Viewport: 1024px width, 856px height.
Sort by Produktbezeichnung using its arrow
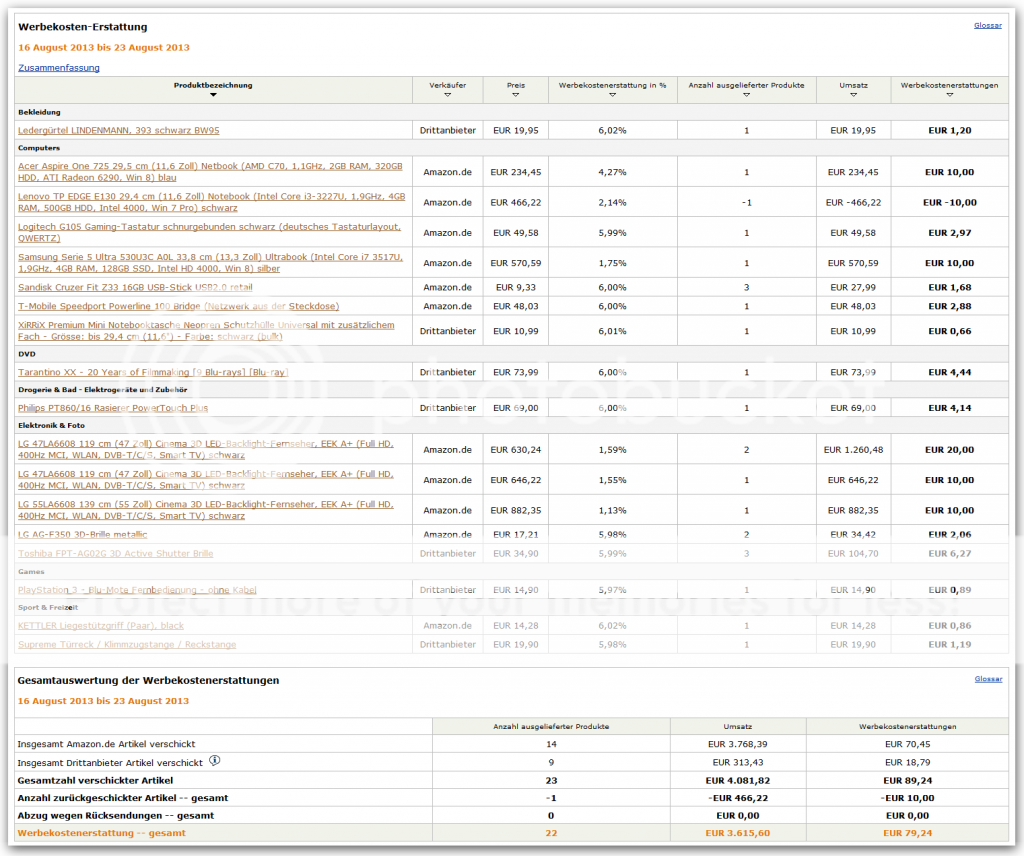(x=213, y=95)
